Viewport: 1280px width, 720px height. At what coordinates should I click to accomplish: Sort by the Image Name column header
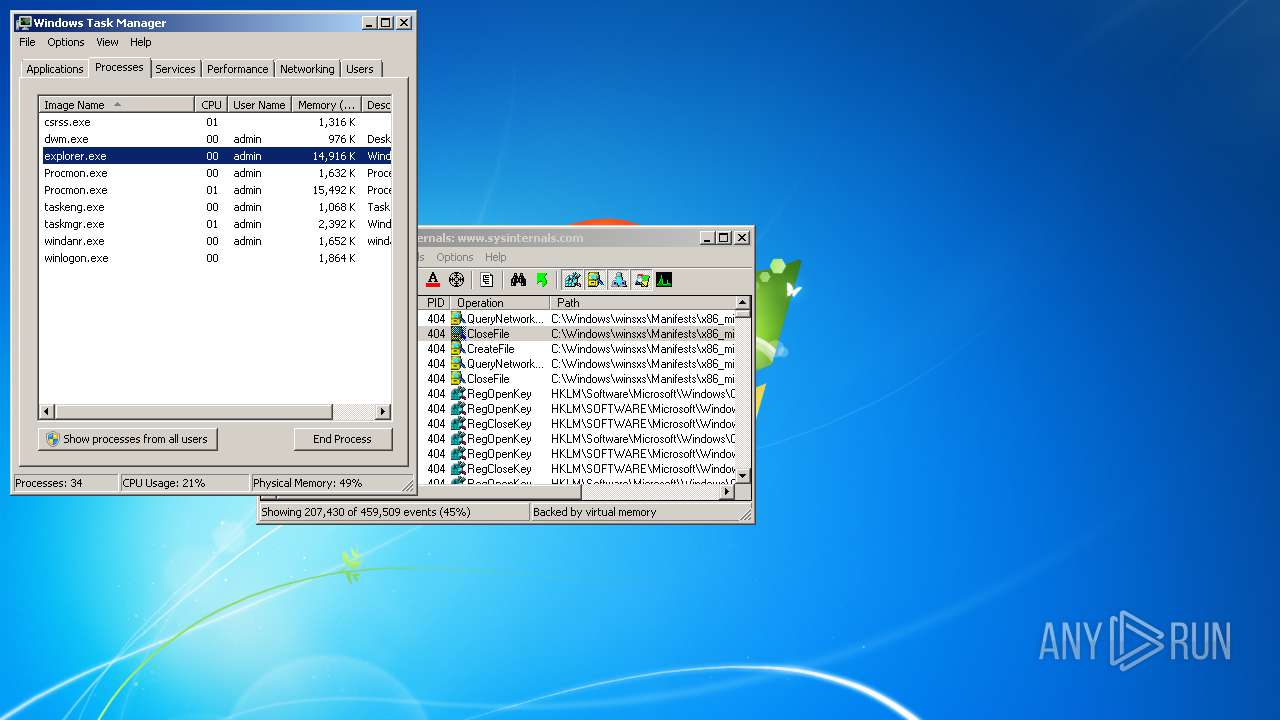pyautogui.click(x=117, y=105)
